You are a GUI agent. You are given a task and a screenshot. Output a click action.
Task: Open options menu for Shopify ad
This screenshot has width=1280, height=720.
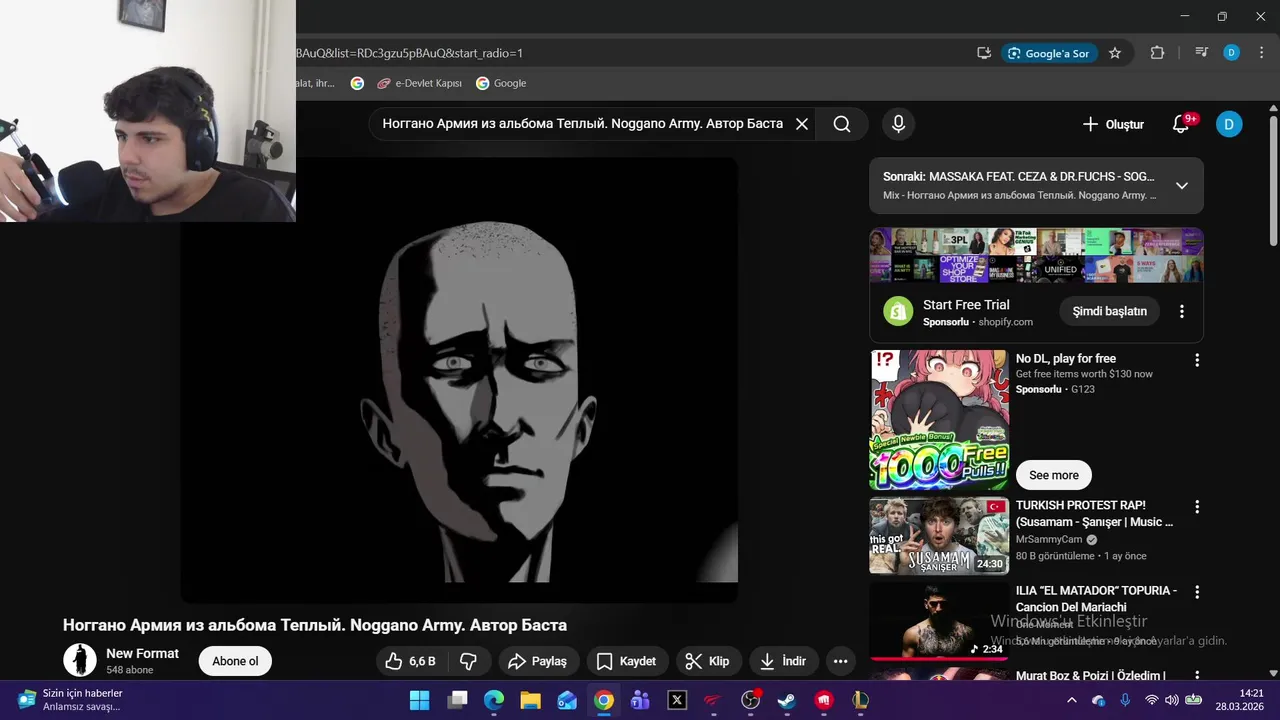(x=1181, y=311)
